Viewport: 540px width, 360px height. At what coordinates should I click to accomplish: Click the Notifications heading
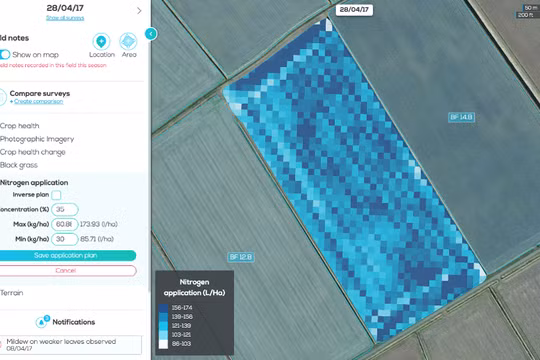coord(74,322)
